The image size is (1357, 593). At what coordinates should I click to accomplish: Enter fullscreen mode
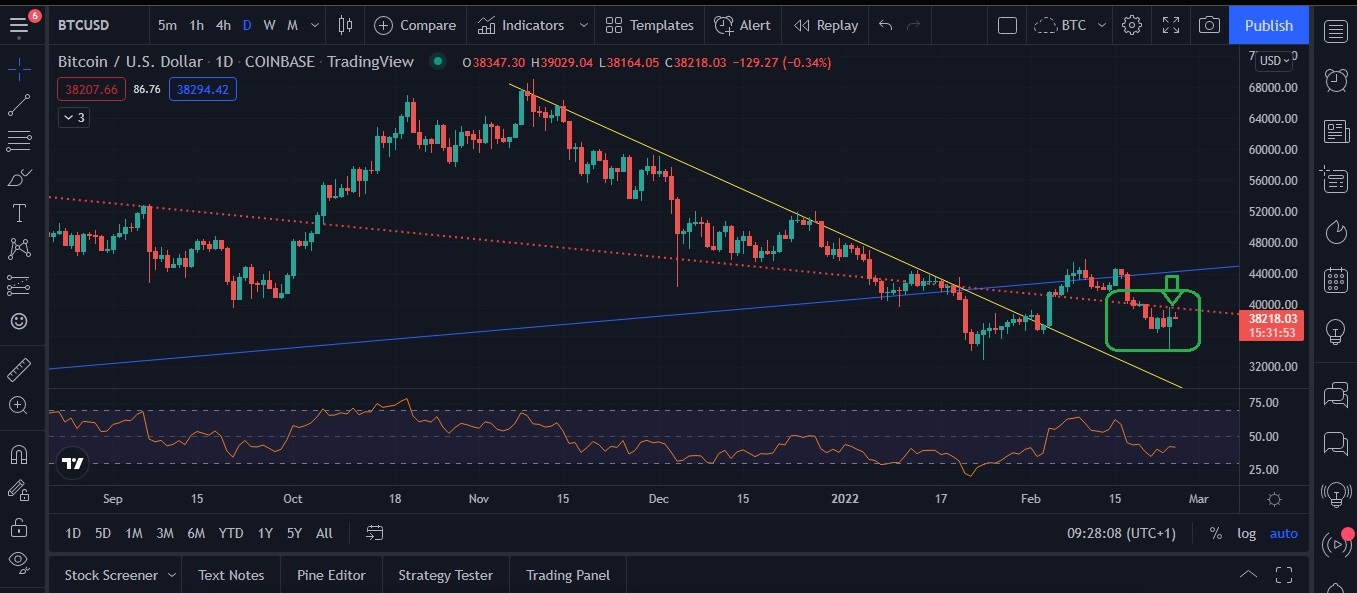click(1171, 25)
